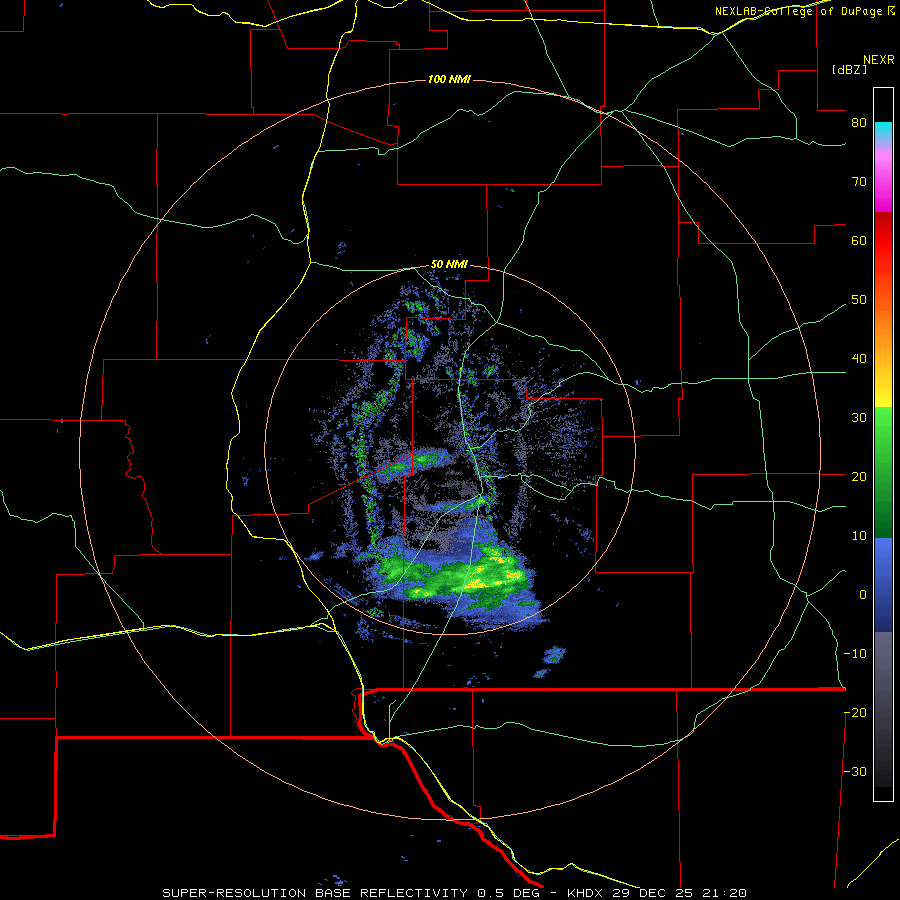Click the KHDX station identifier in the caption
This screenshot has width=900, height=900.
point(585,893)
